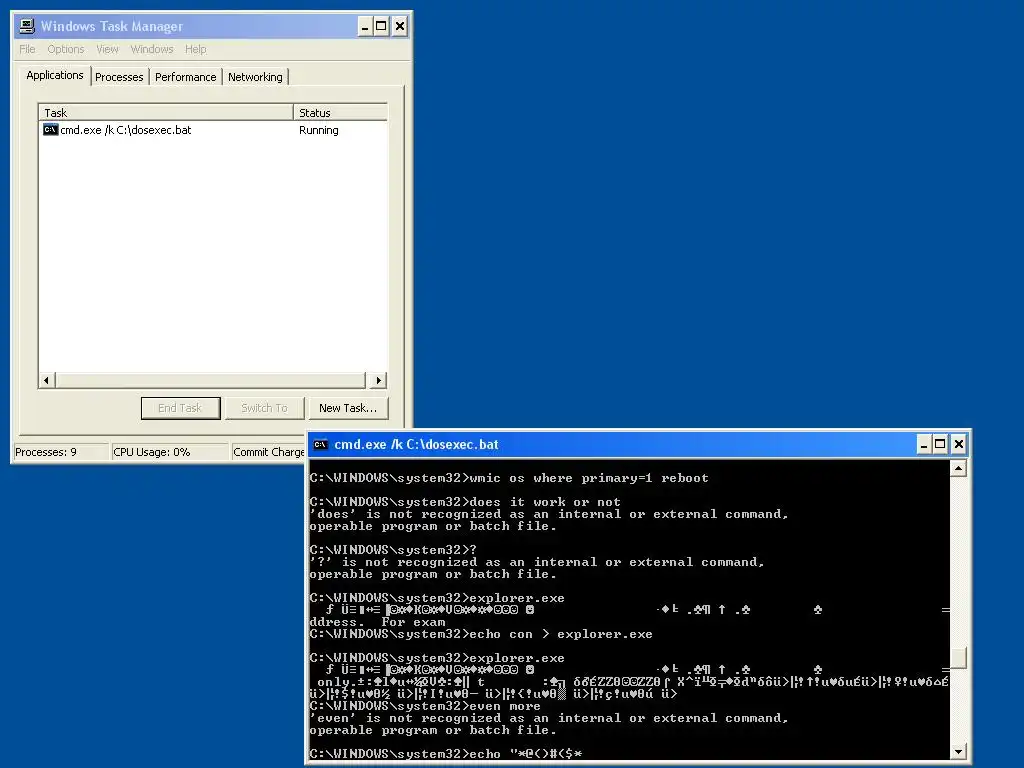Switch to the Networking tab
The height and width of the screenshot is (768, 1024).
[x=255, y=77]
